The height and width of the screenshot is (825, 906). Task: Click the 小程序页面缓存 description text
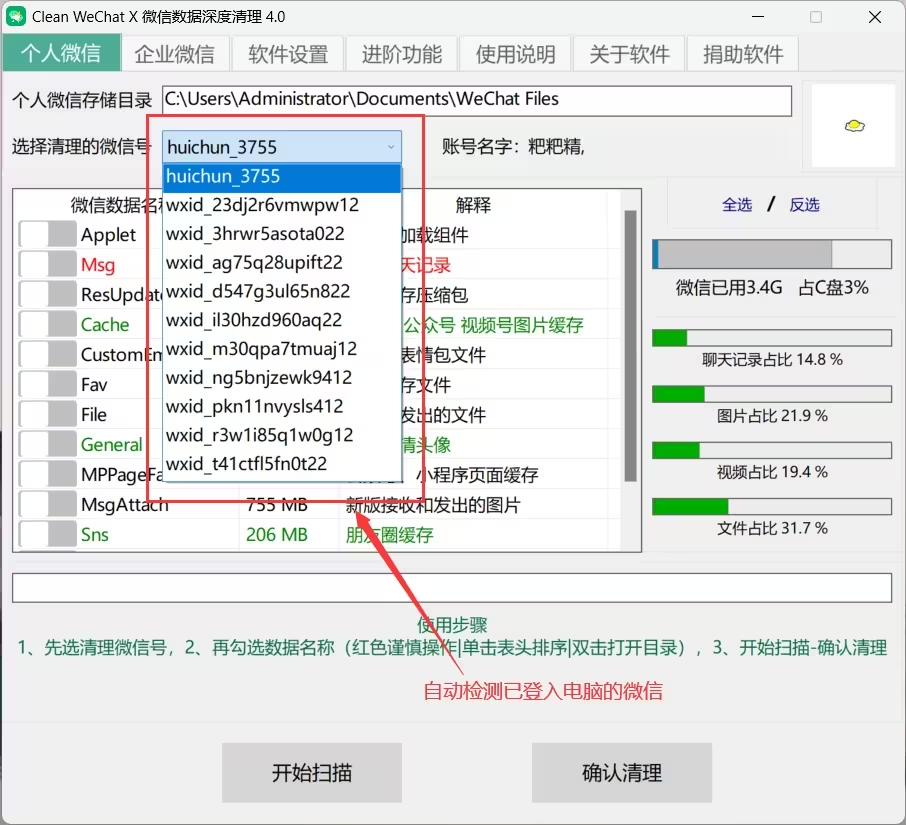477,475
